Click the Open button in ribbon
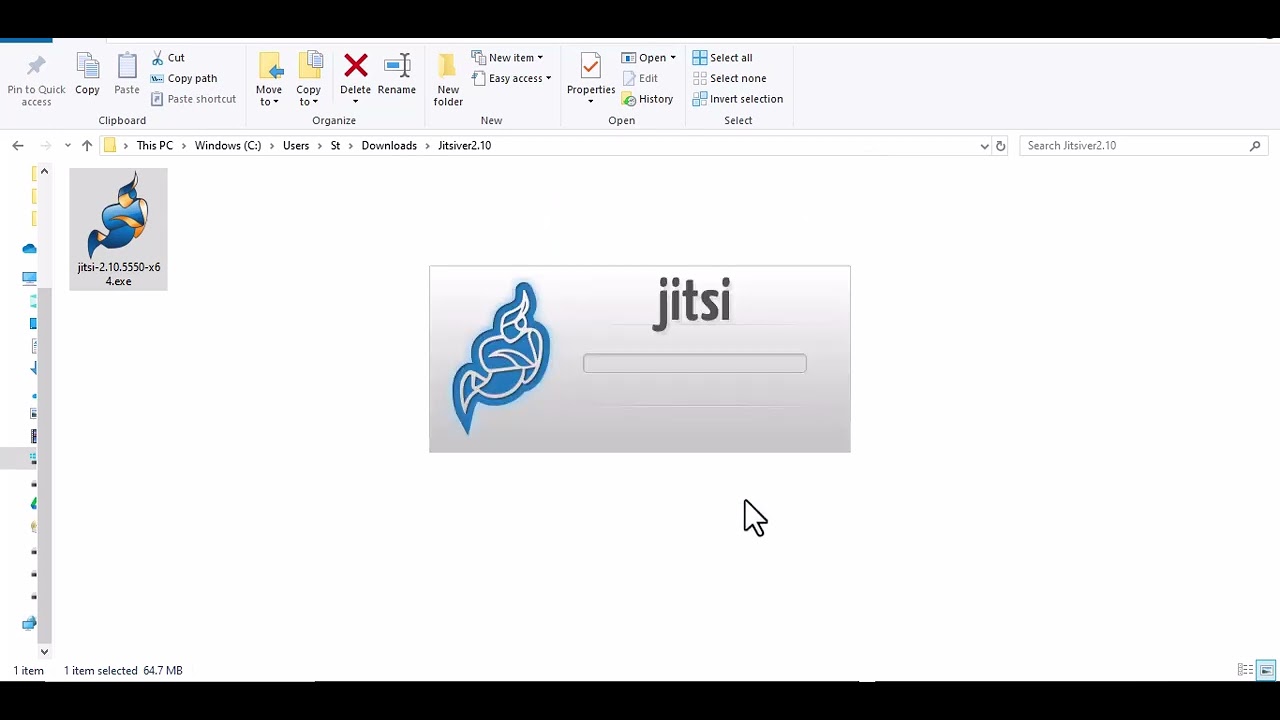This screenshot has width=1280, height=720. pyautogui.click(x=644, y=58)
